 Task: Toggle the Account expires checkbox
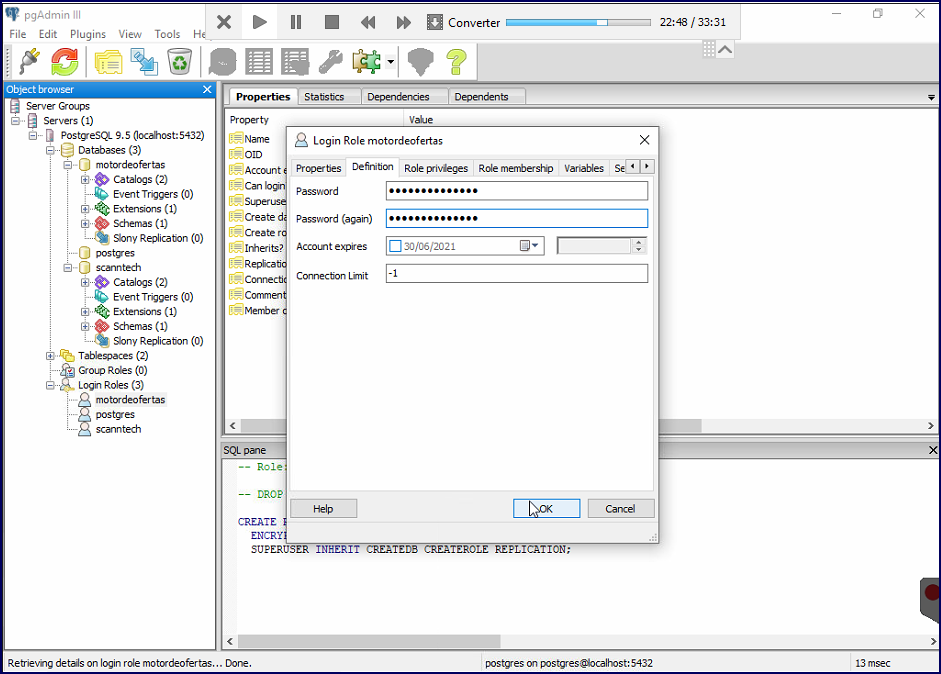[395, 246]
